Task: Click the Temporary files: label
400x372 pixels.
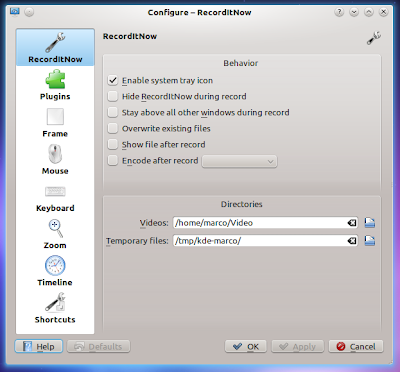Action: coord(137,241)
